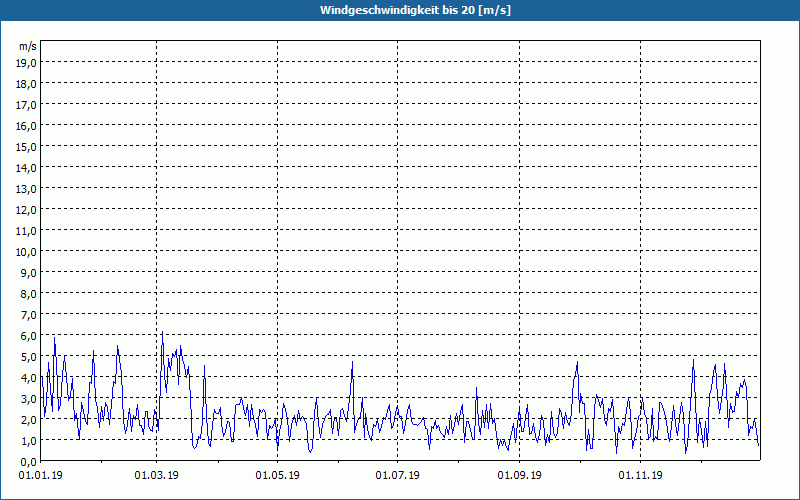Click the 15,0 value on the y-axis
The width and height of the screenshot is (800, 500).
27,146
